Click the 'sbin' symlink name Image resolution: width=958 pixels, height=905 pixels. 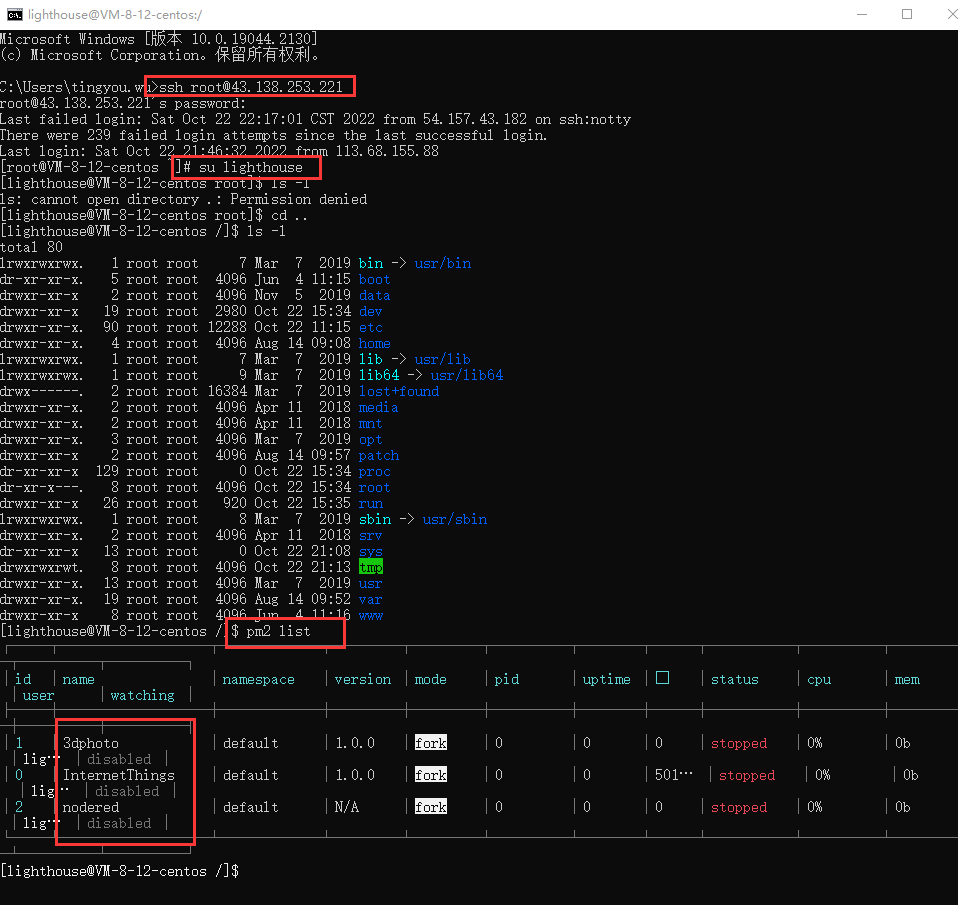tap(375, 519)
